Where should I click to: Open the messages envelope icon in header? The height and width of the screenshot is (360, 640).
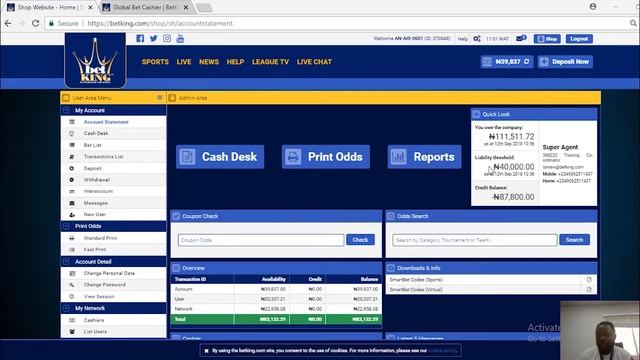(x=520, y=38)
